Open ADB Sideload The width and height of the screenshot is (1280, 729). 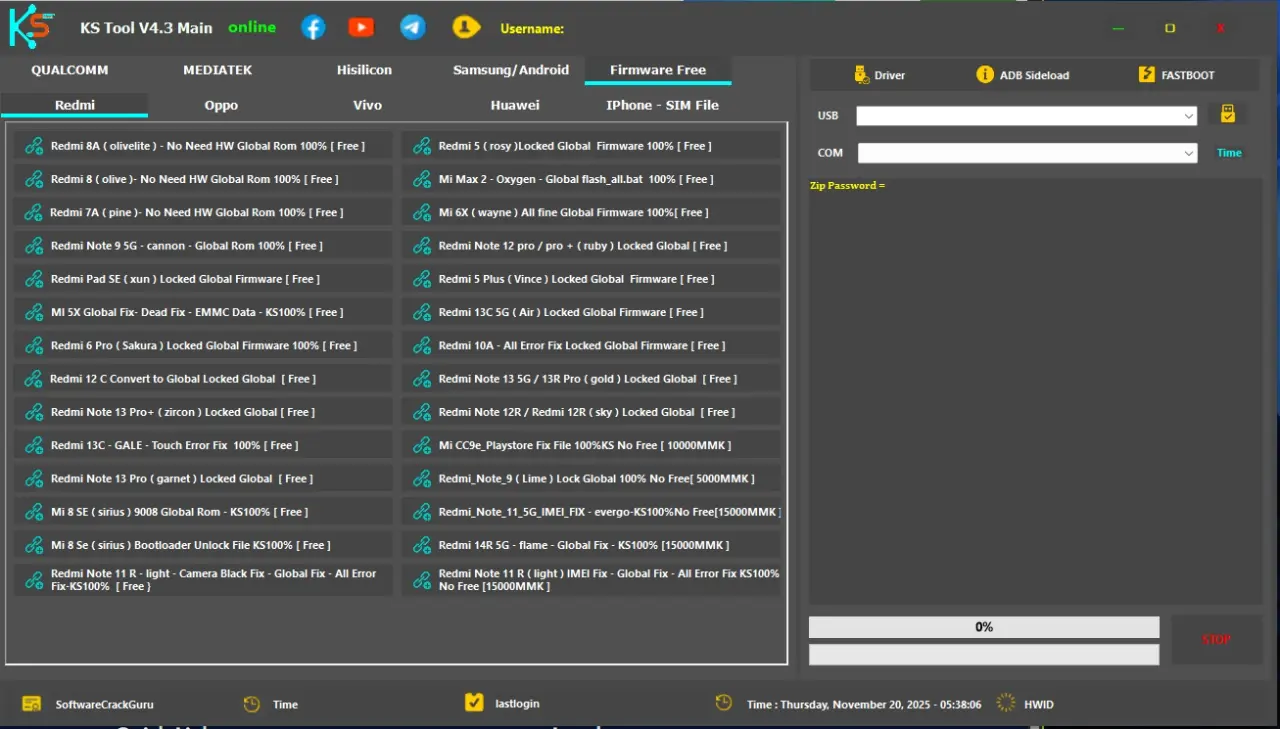[1022, 75]
